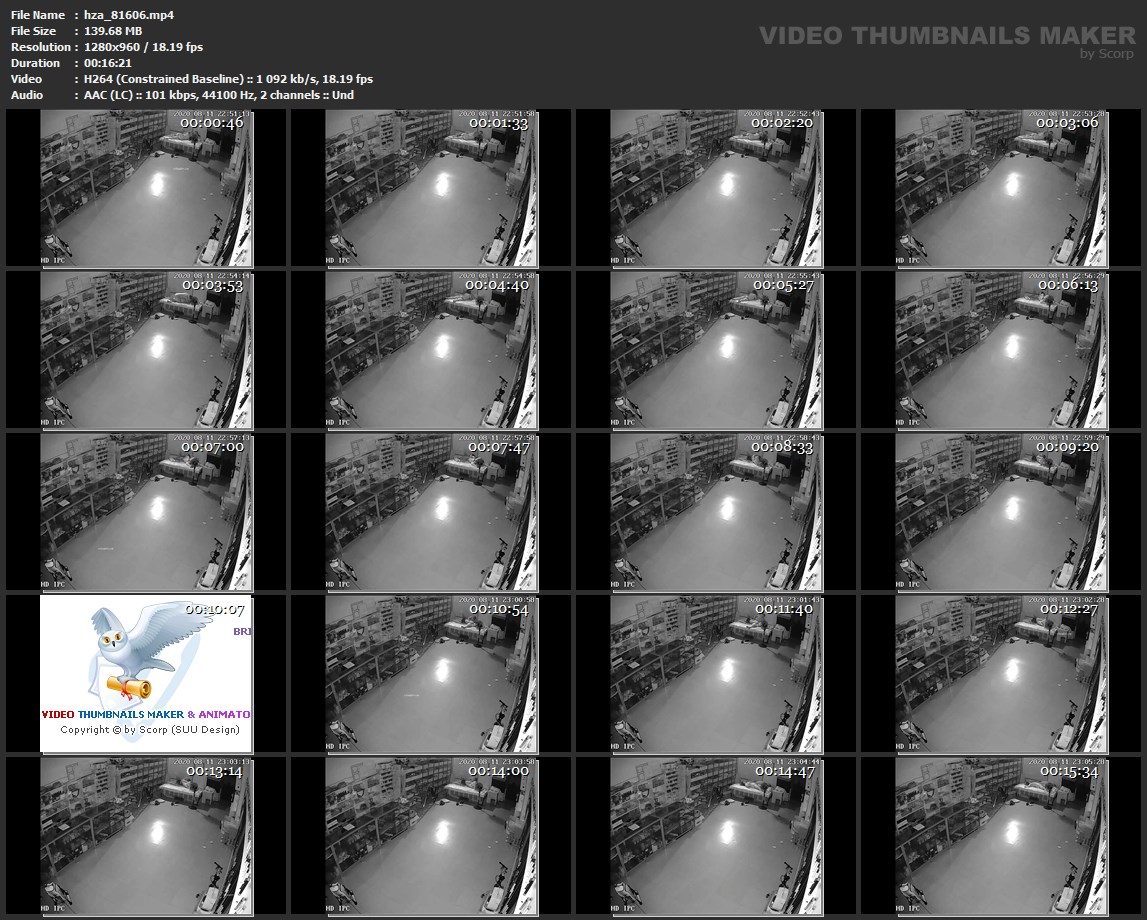Viewport: 1147px width, 920px height.
Task: Open the frame at 00:10:54
Action: (x=431, y=673)
